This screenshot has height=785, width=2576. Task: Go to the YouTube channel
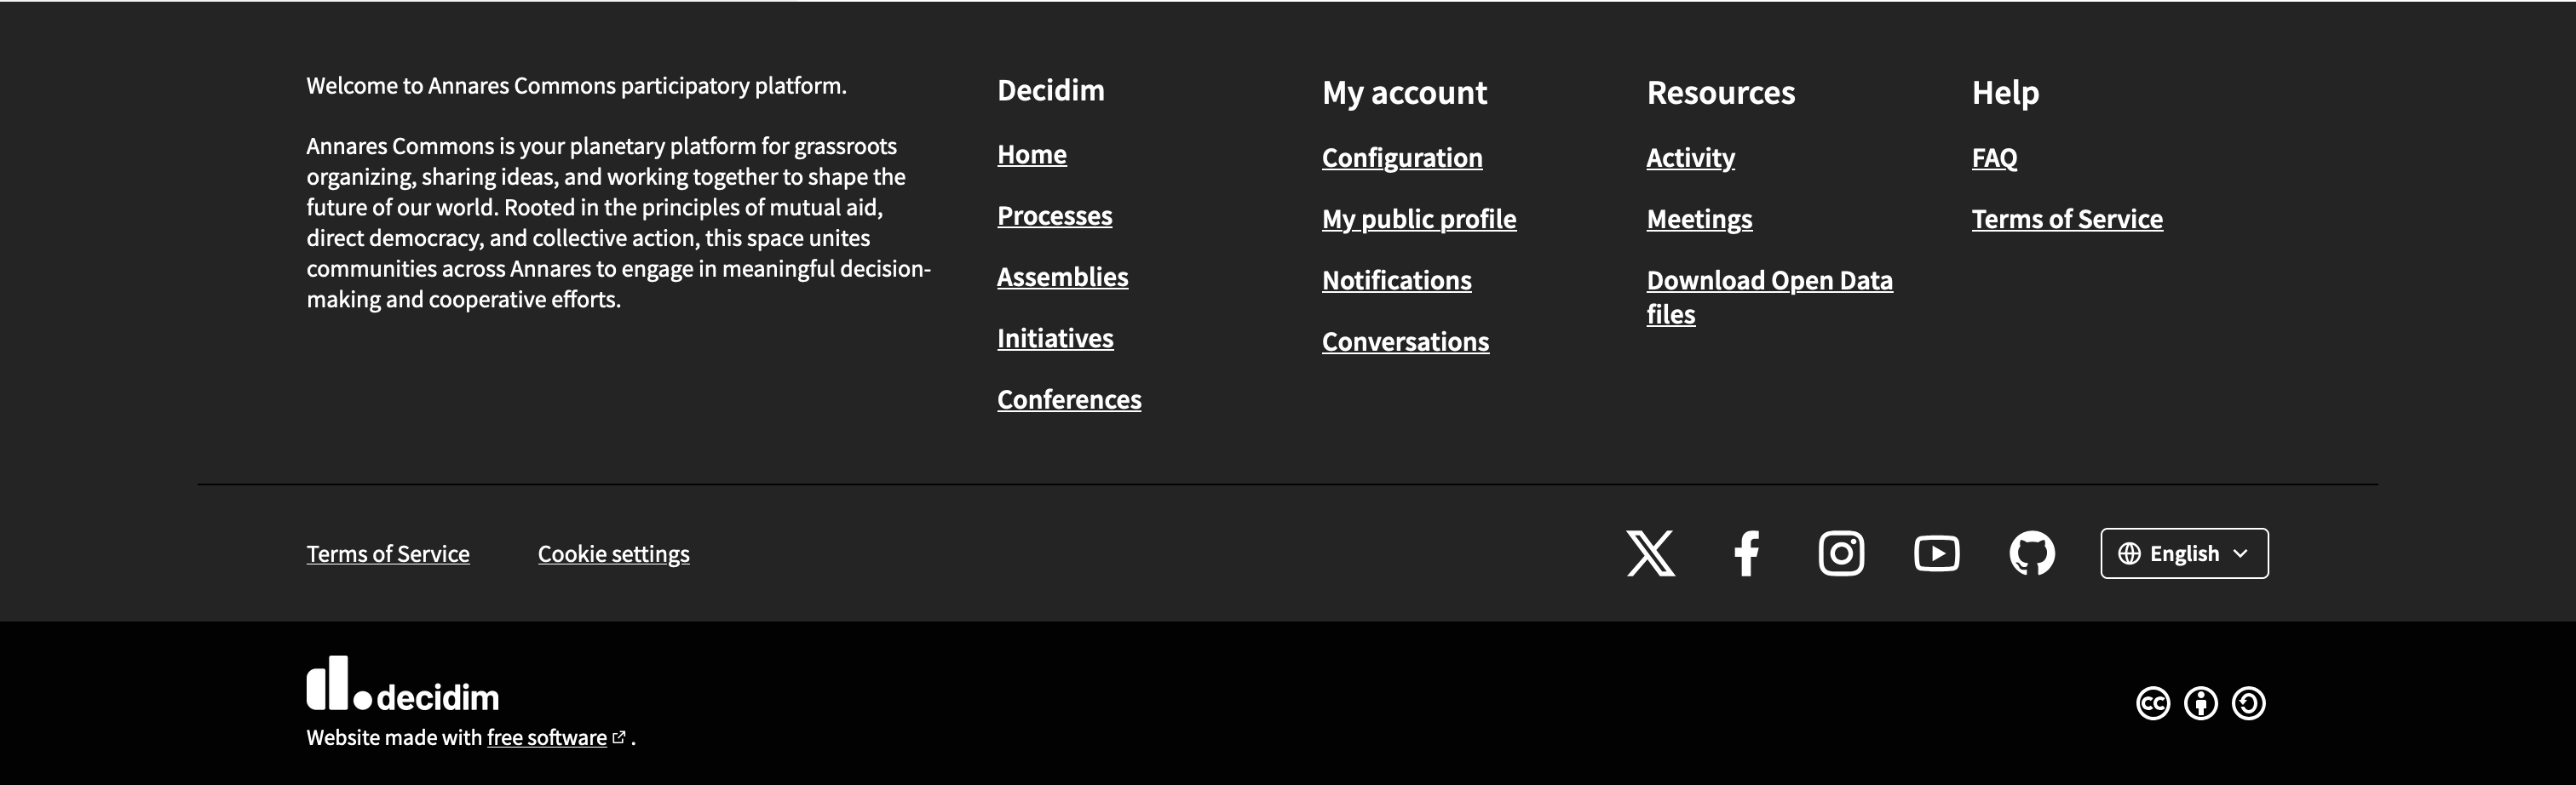[1936, 553]
